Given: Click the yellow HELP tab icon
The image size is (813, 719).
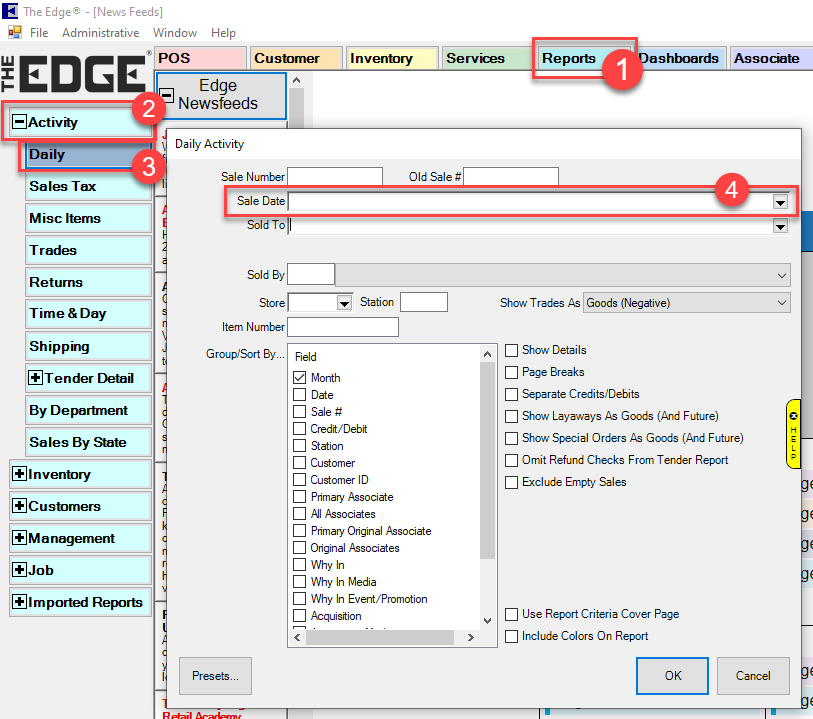Looking at the screenshot, I should click(x=793, y=433).
